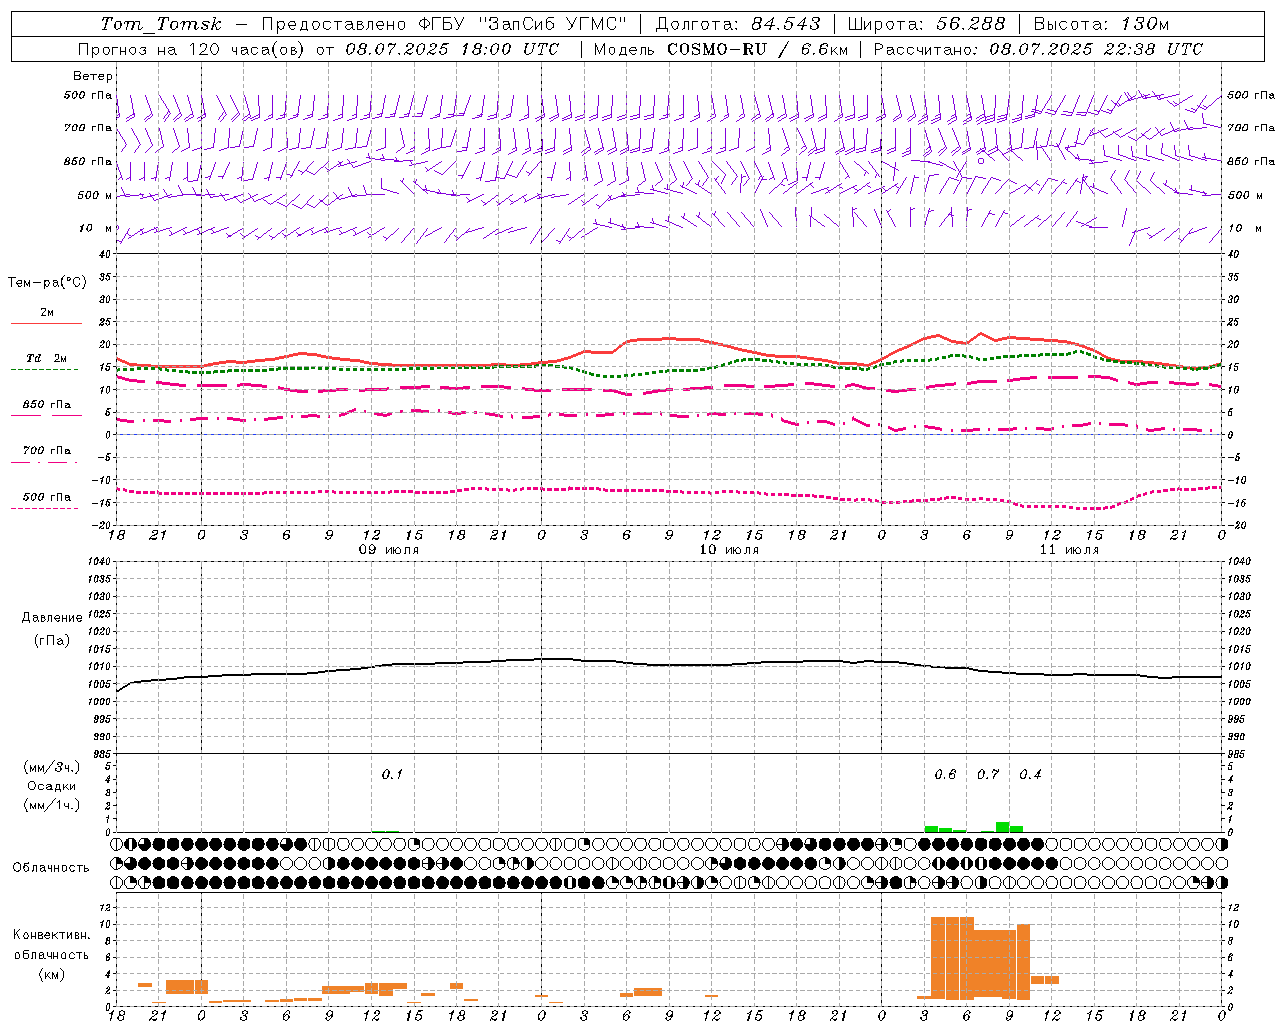Click the Конвективн. облачность label
The width and height of the screenshot is (1280, 1024).
(x=52, y=944)
